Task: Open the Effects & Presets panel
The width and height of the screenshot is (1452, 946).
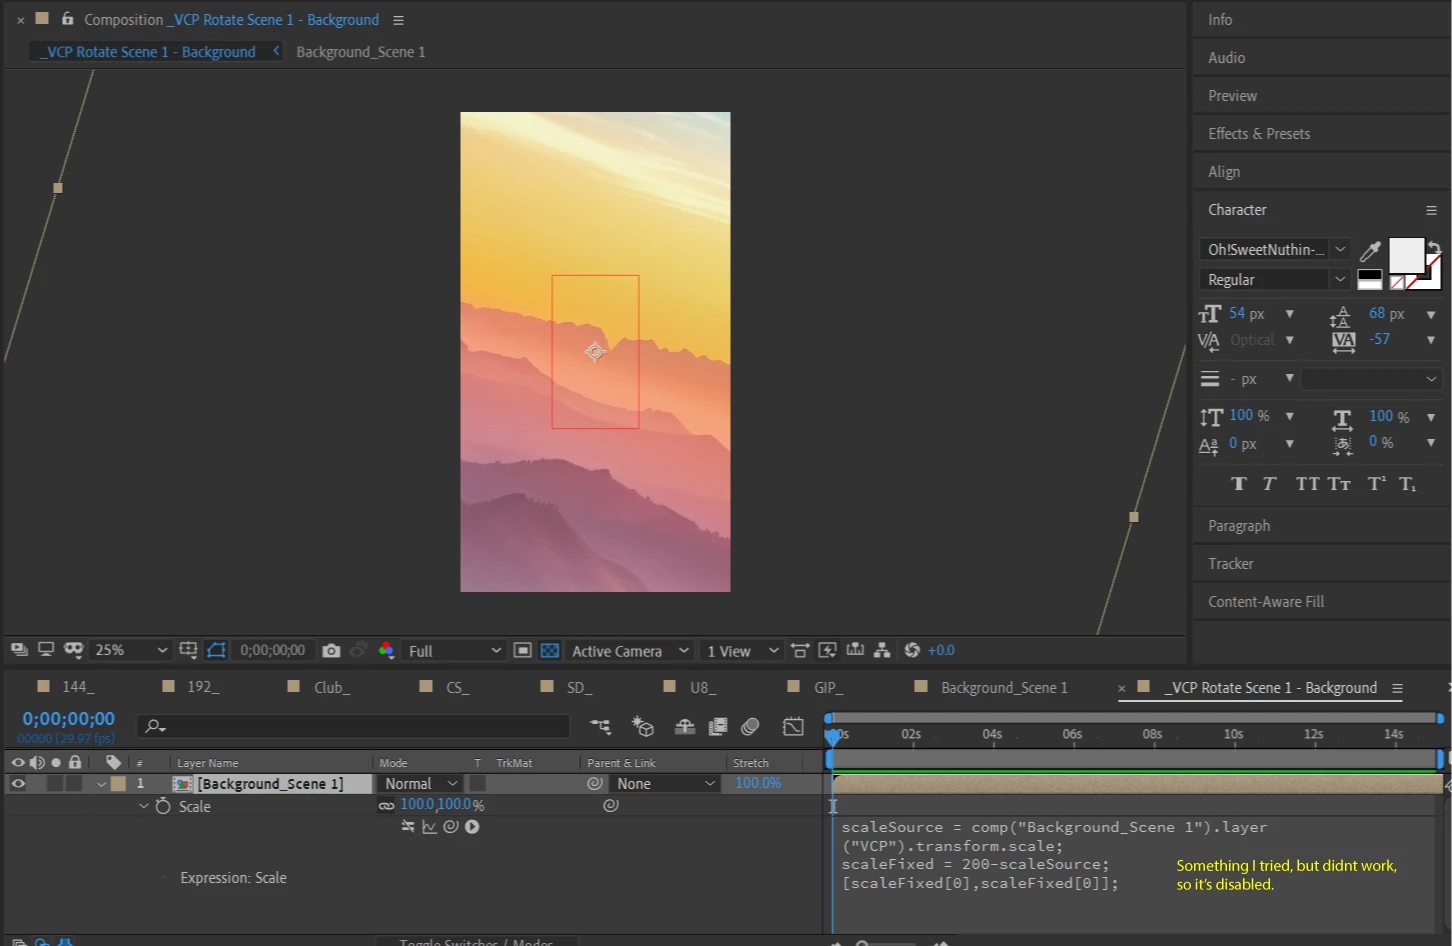Action: click(1258, 134)
